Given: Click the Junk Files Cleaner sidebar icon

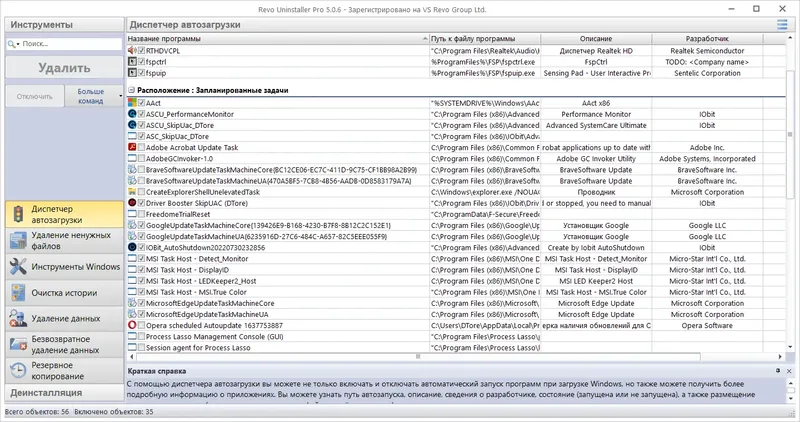Looking at the screenshot, I should tap(18, 240).
